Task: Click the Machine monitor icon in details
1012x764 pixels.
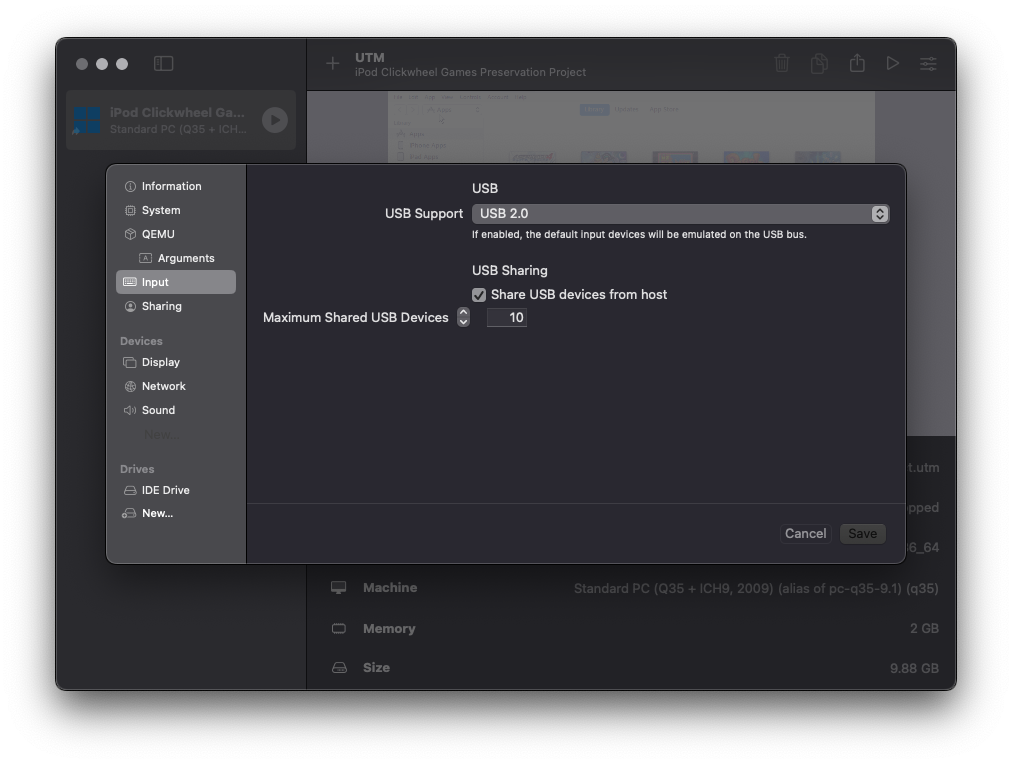Action: (x=339, y=587)
